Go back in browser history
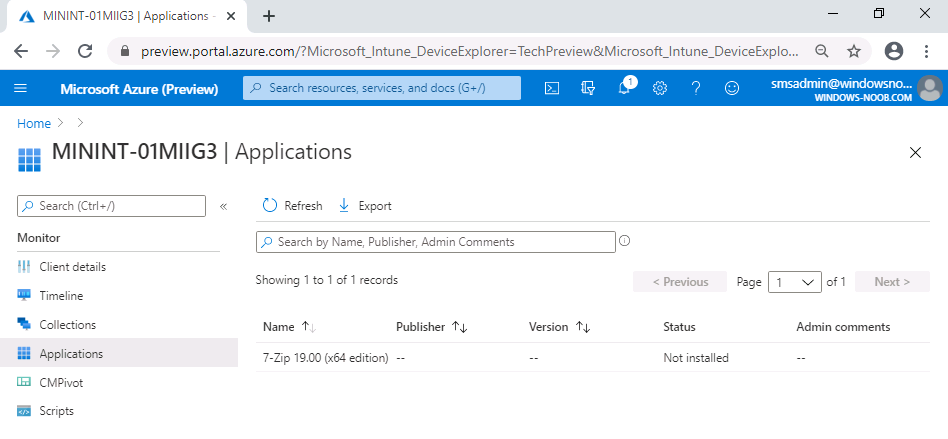 tap(21, 51)
